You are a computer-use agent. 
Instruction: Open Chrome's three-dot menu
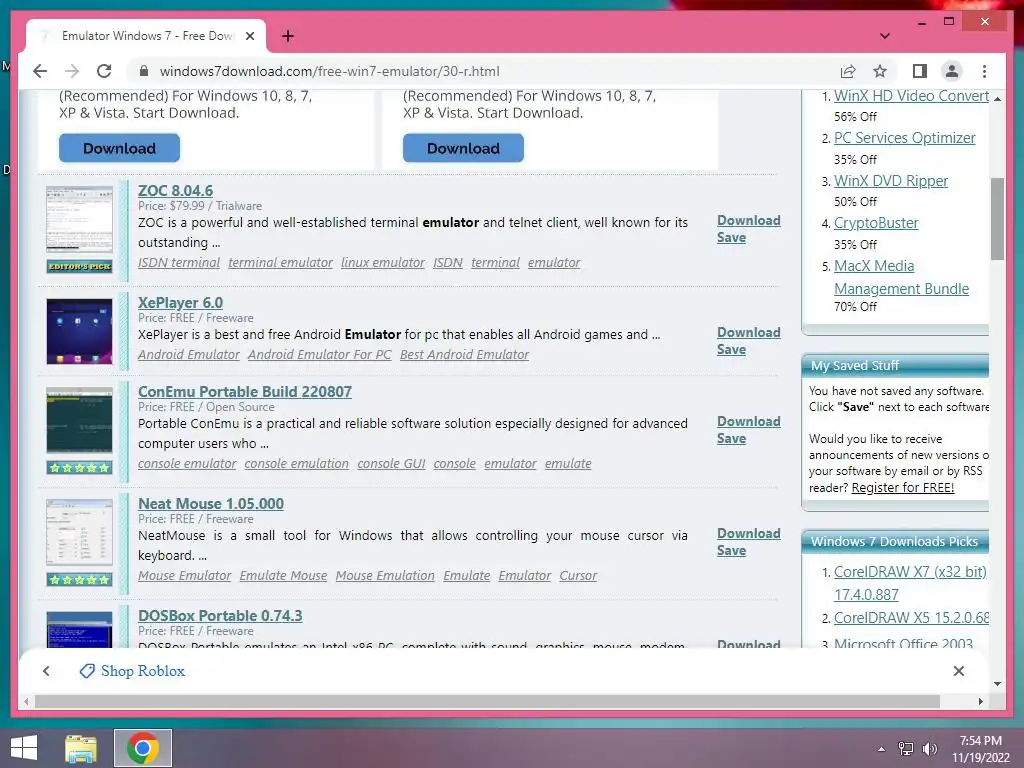984,71
